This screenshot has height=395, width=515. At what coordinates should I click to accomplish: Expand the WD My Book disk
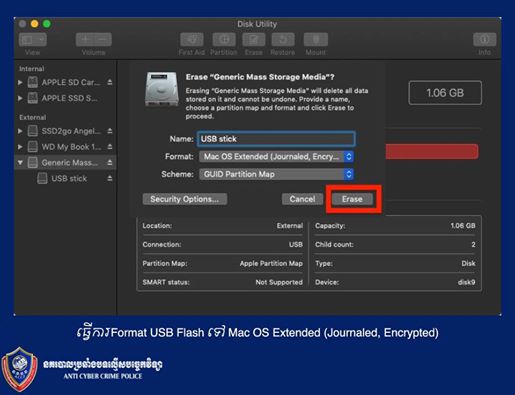[x=20, y=147]
